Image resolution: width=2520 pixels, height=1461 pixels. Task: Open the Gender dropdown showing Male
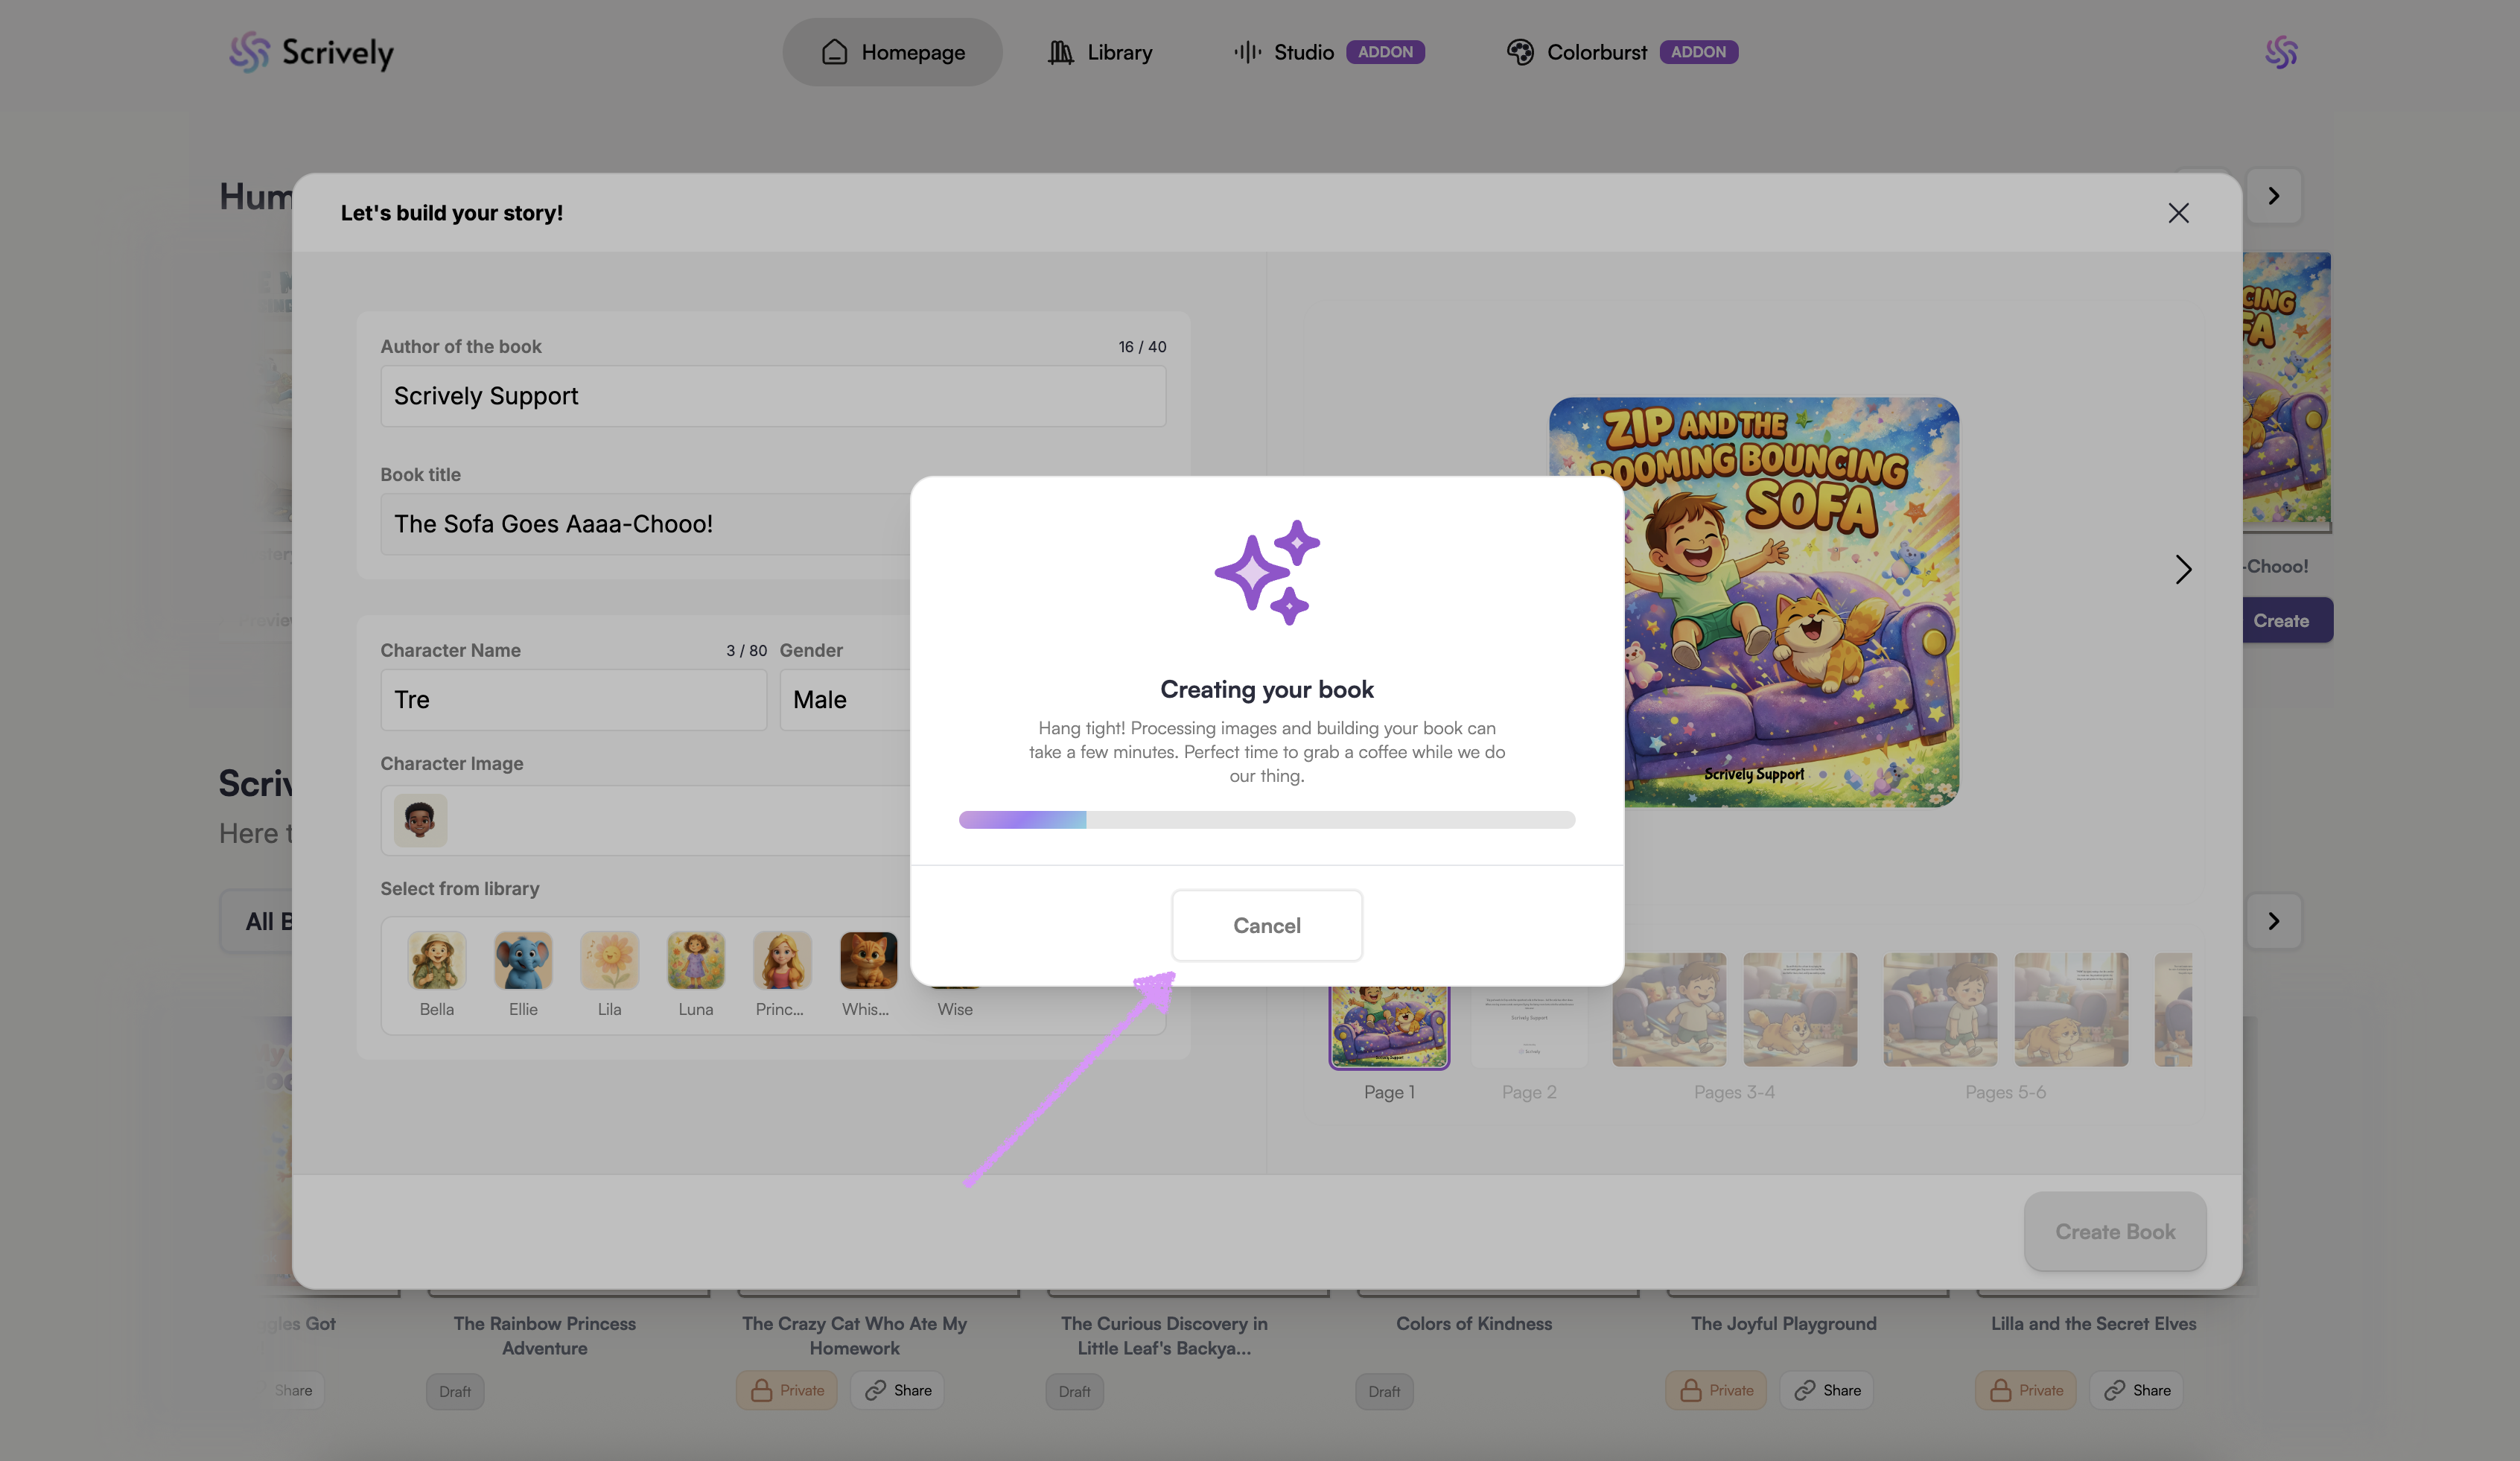click(x=845, y=700)
